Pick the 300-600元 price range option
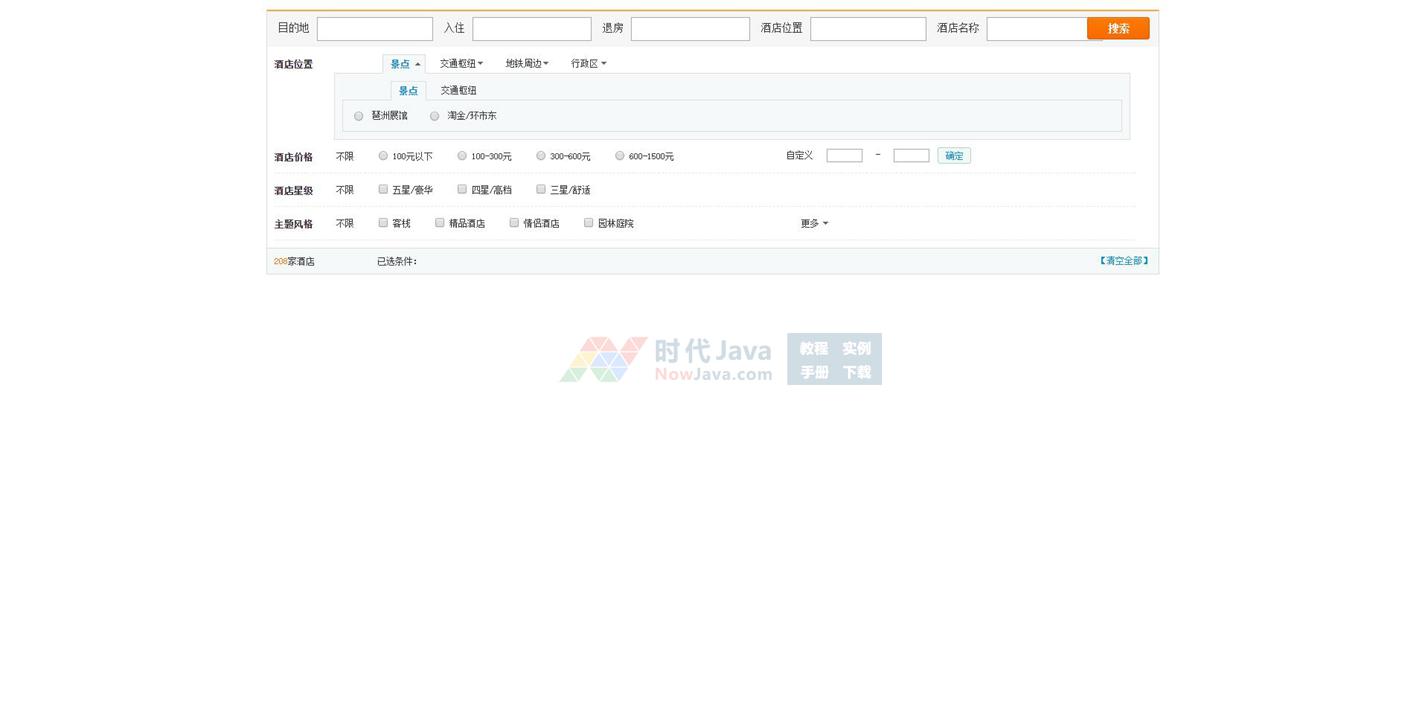 (x=541, y=156)
